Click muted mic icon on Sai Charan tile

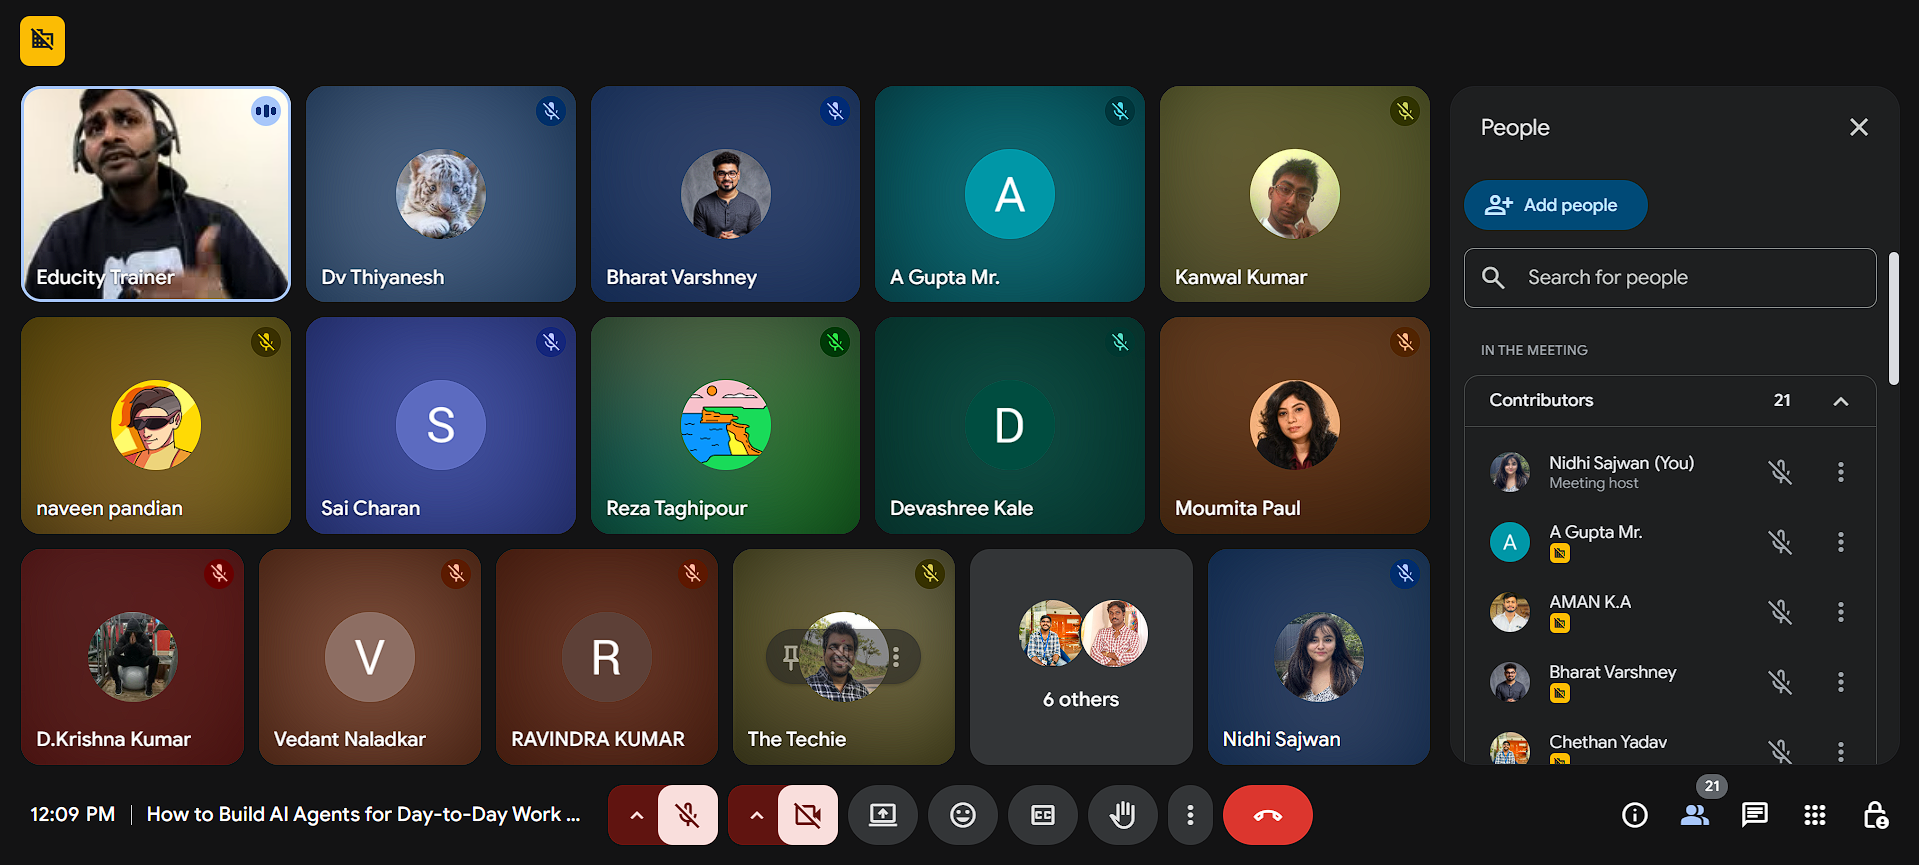click(551, 342)
